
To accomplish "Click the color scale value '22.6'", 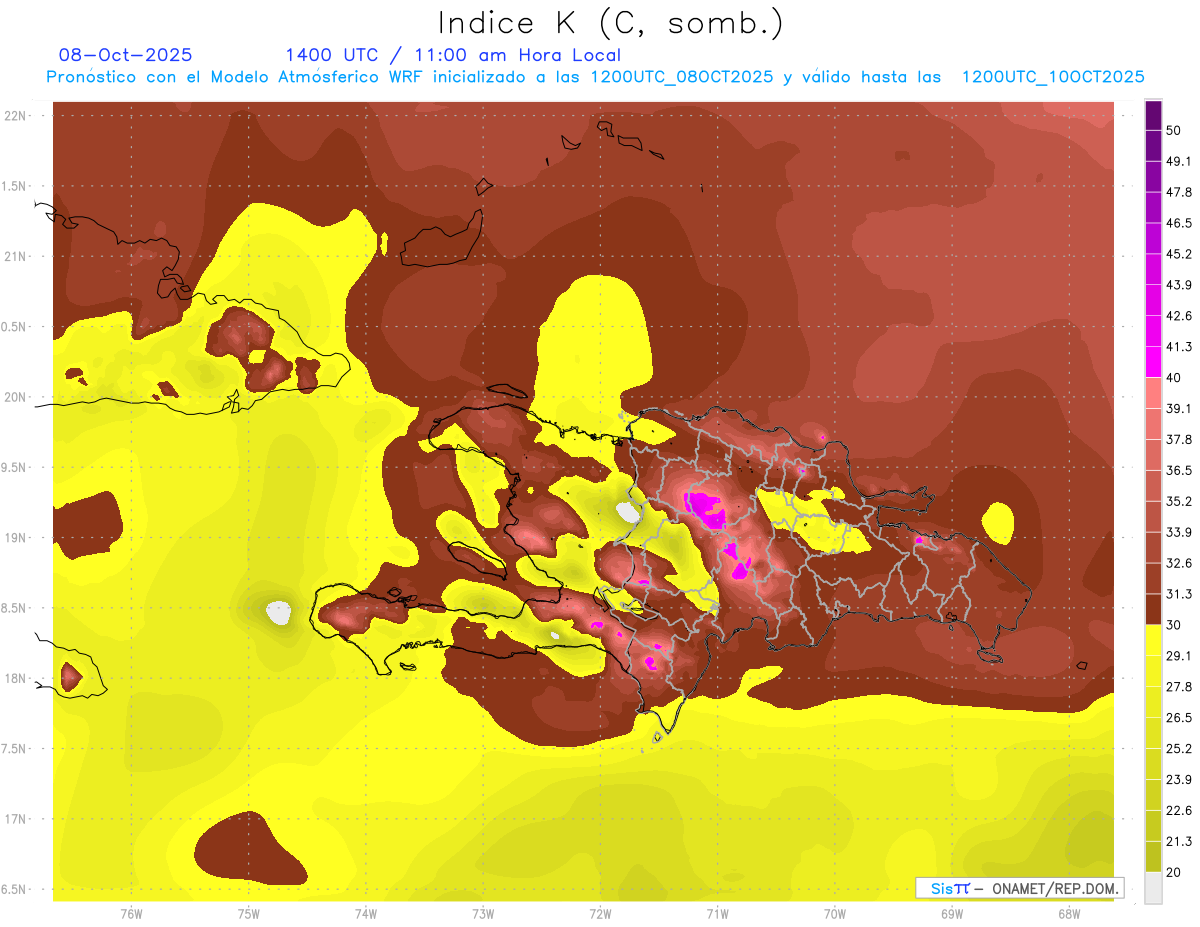I will (x=1179, y=810).
